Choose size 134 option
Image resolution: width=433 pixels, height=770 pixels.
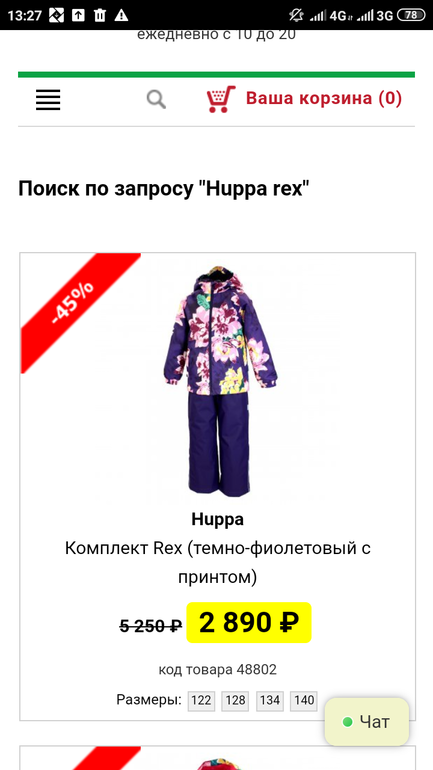[270, 701]
